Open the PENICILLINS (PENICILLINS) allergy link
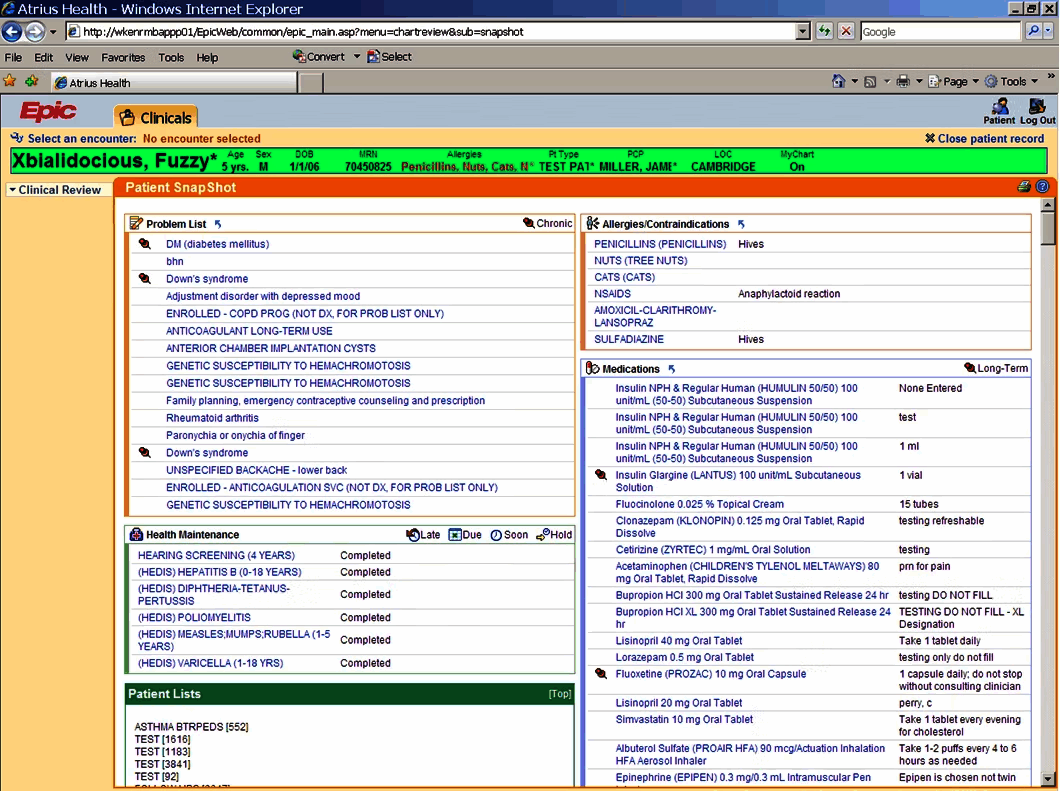The height and width of the screenshot is (791, 1060). click(660, 244)
